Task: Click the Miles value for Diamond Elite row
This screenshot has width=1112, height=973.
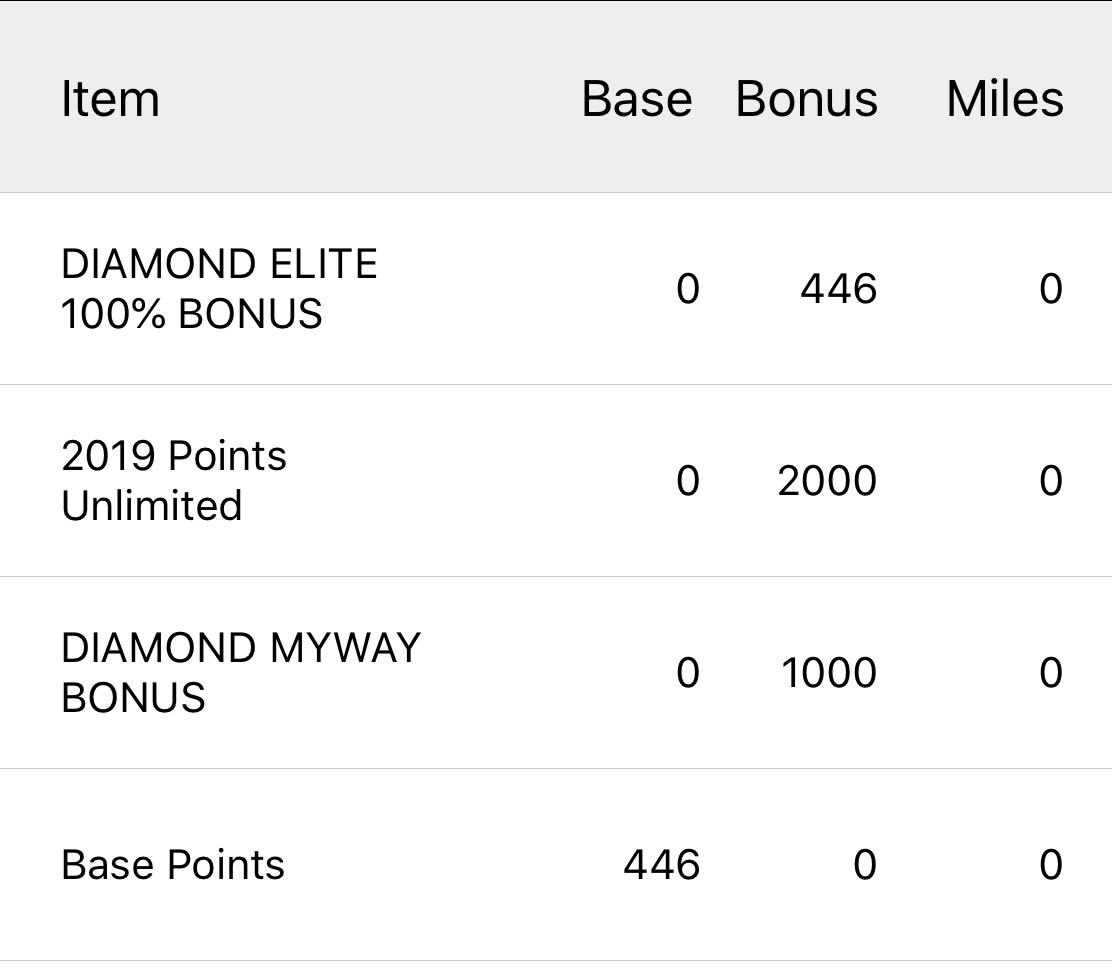Action: click(x=1050, y=289)
